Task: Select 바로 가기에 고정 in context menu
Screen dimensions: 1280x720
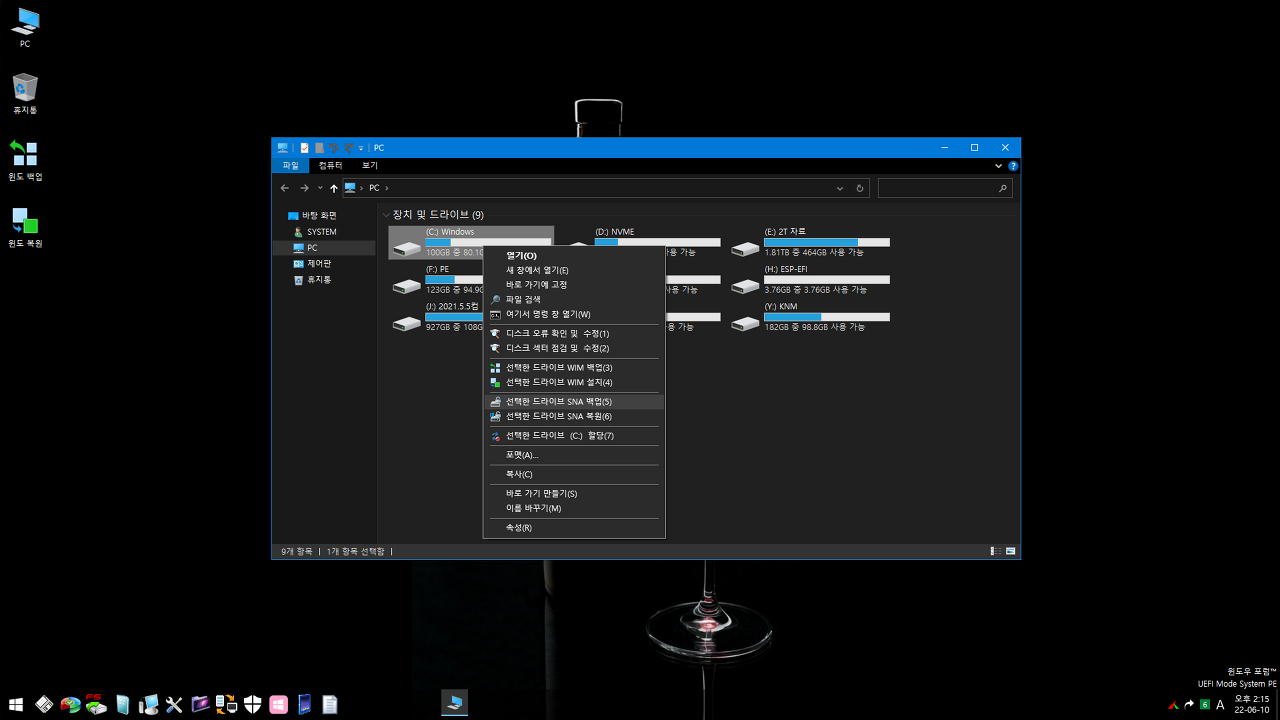Action: tap(574, 285)
